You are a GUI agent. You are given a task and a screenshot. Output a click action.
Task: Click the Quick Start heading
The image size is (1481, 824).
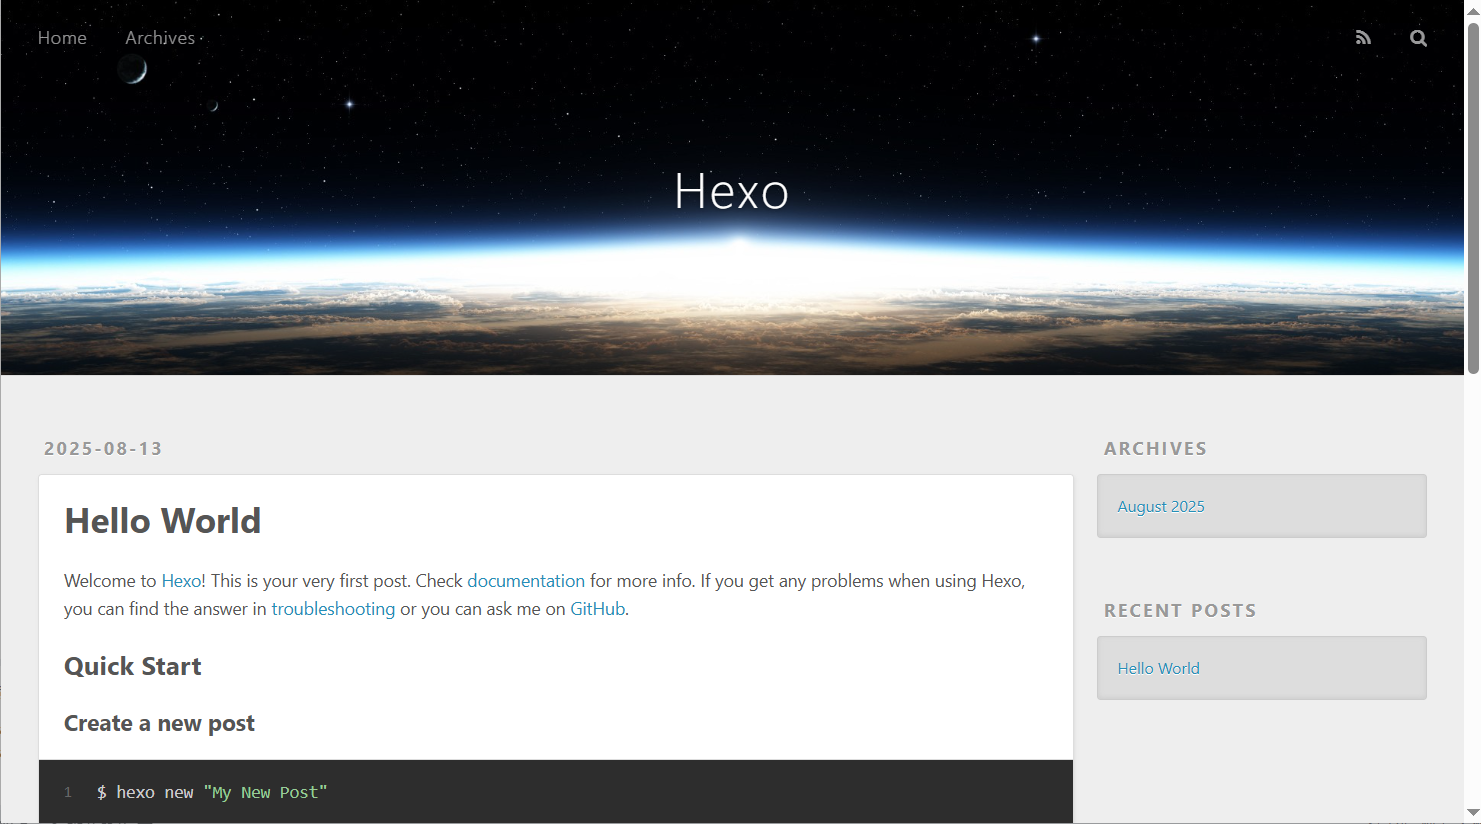[x=133, y=667]
